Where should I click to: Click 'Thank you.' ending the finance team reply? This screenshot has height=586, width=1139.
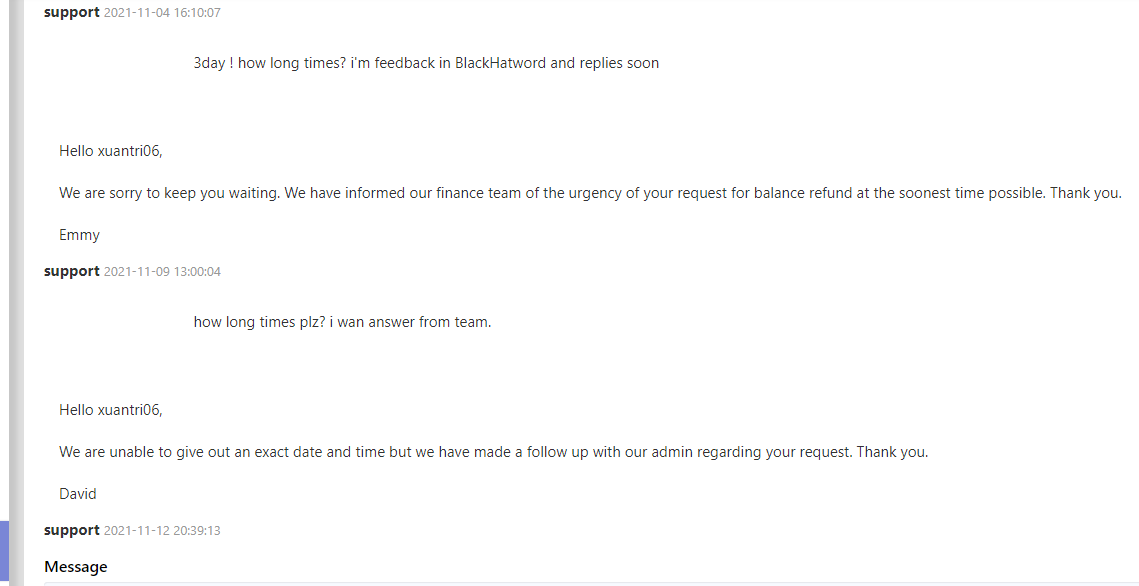point(1086,193)
